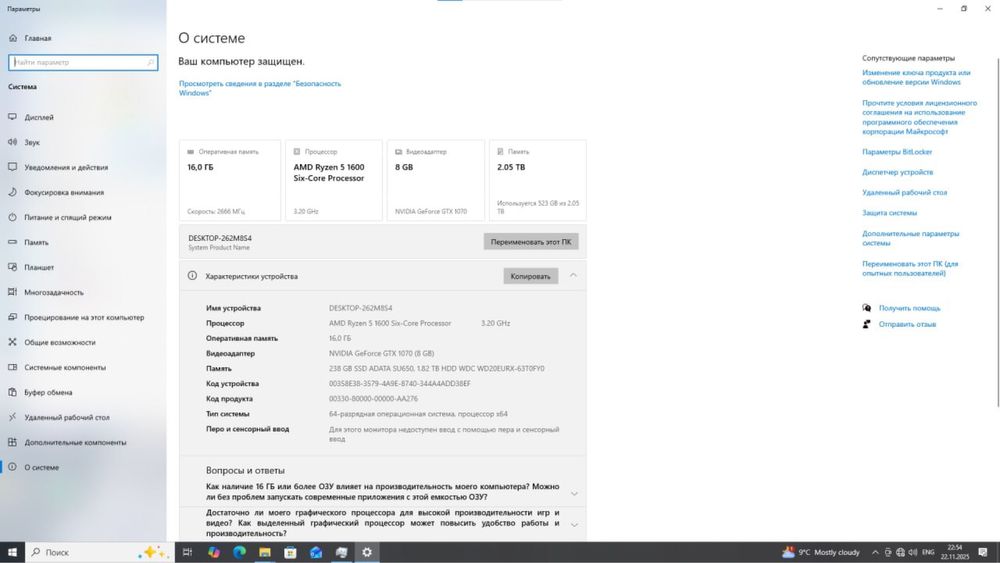Click the device name value DESKTOP-262M8S4
Viewport: 1000px width, 563px height.
[x=360, y=308]
